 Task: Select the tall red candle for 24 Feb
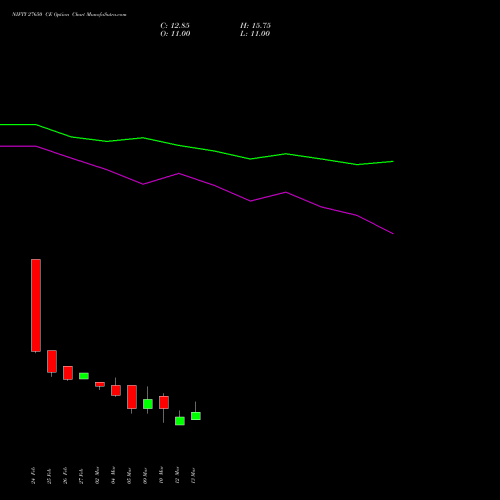coord(36,305)
